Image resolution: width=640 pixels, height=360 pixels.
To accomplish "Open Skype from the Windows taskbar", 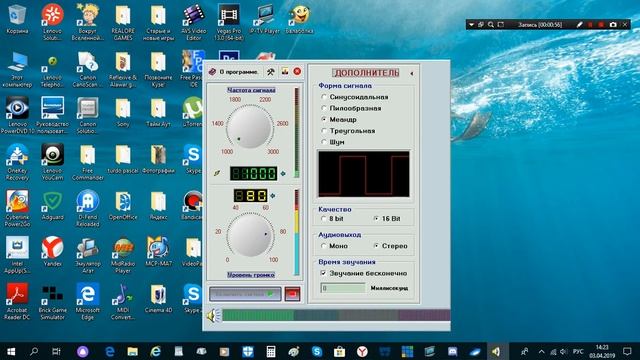I will point(317,351).
